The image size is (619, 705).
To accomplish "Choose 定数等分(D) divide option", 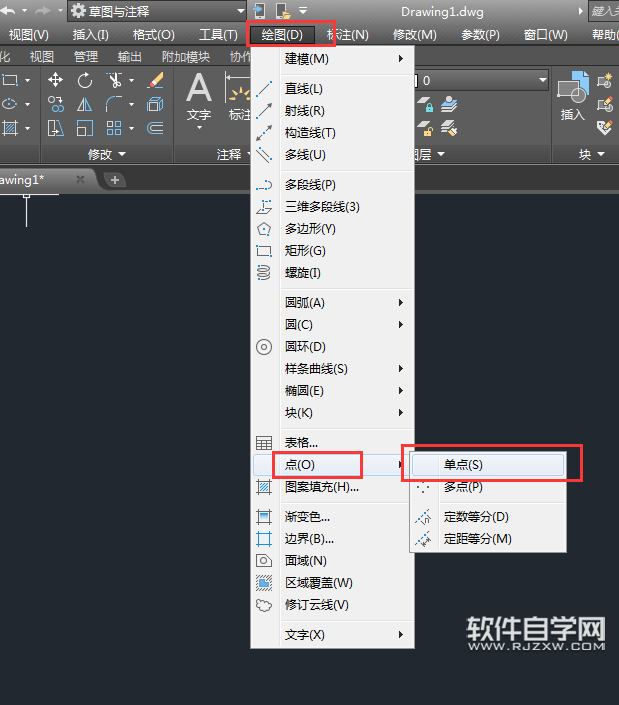I will coord(488,517).
